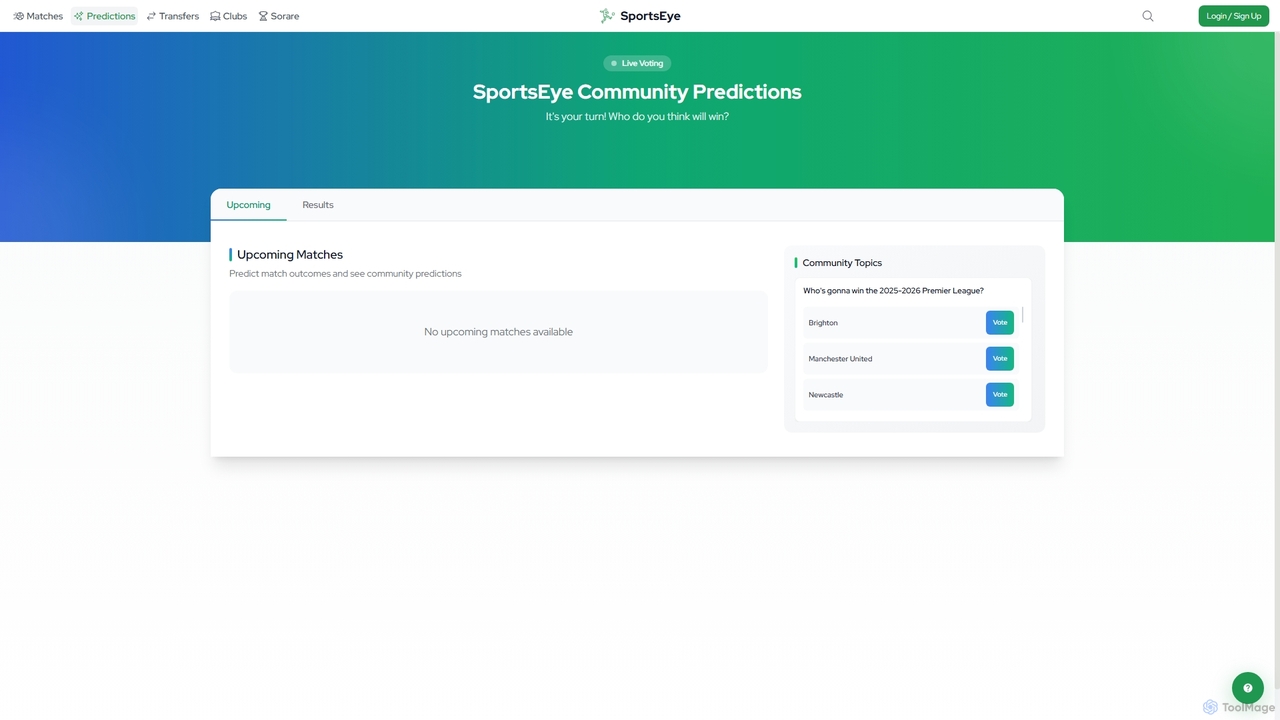Screen dimensions: 1280x720
Task: Open the search magnifier icon
Action: point(1148,16)
